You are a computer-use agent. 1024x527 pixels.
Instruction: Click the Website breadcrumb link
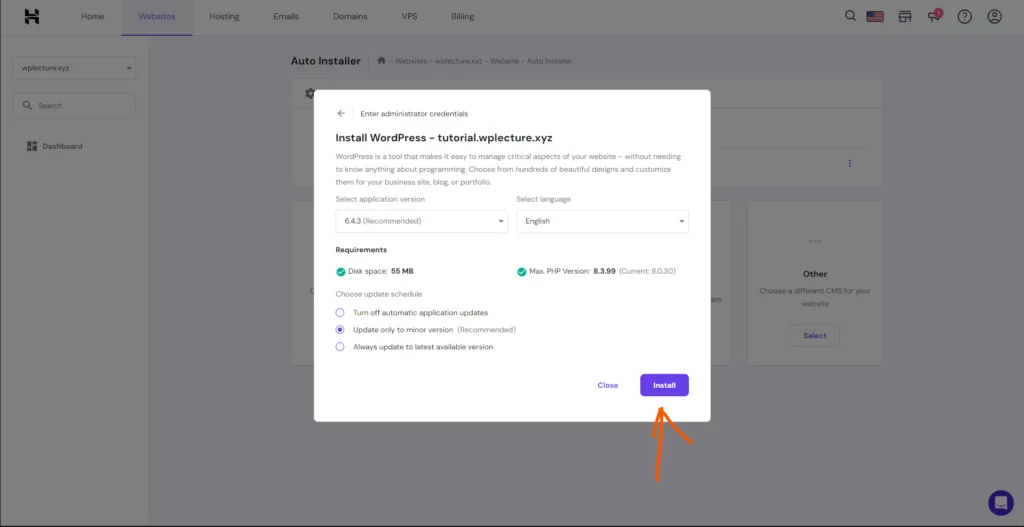click(x=505, y=61)
